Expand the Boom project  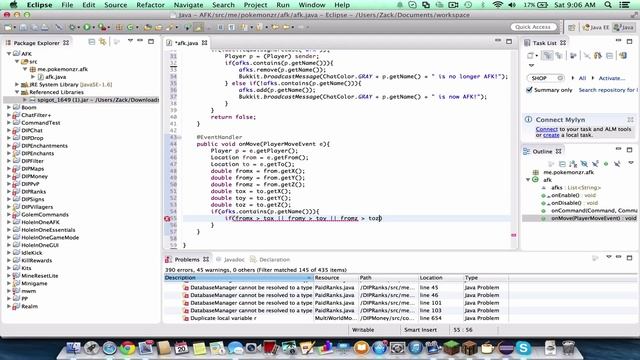coord(9,107)
